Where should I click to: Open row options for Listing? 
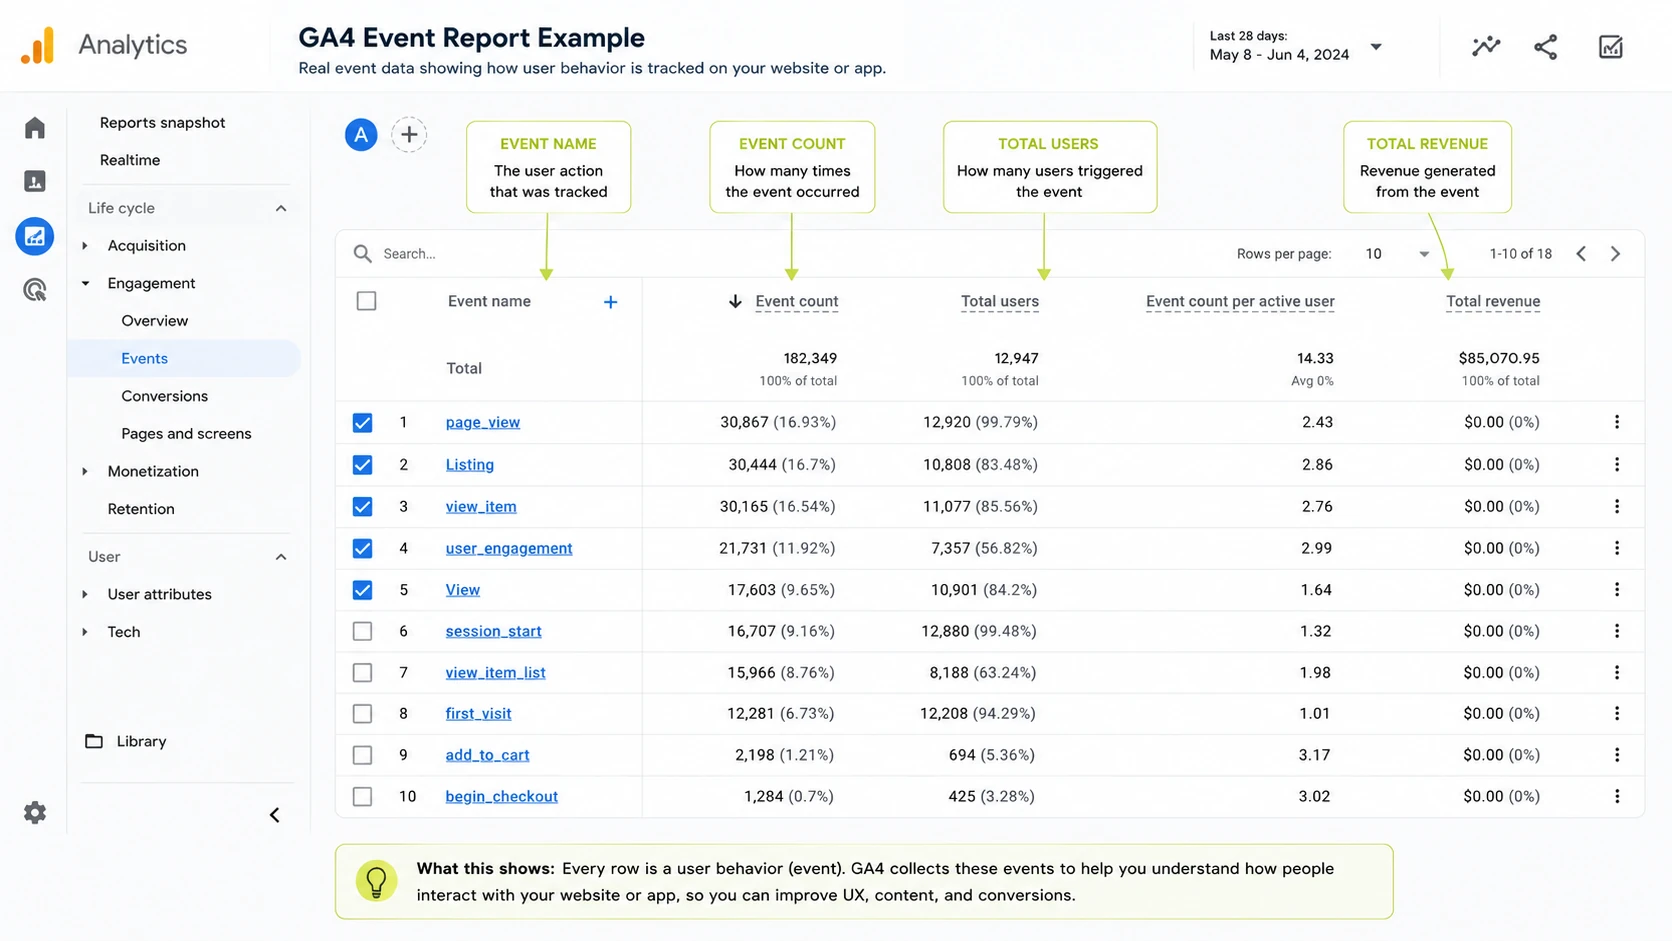(x=1617, y=464)
